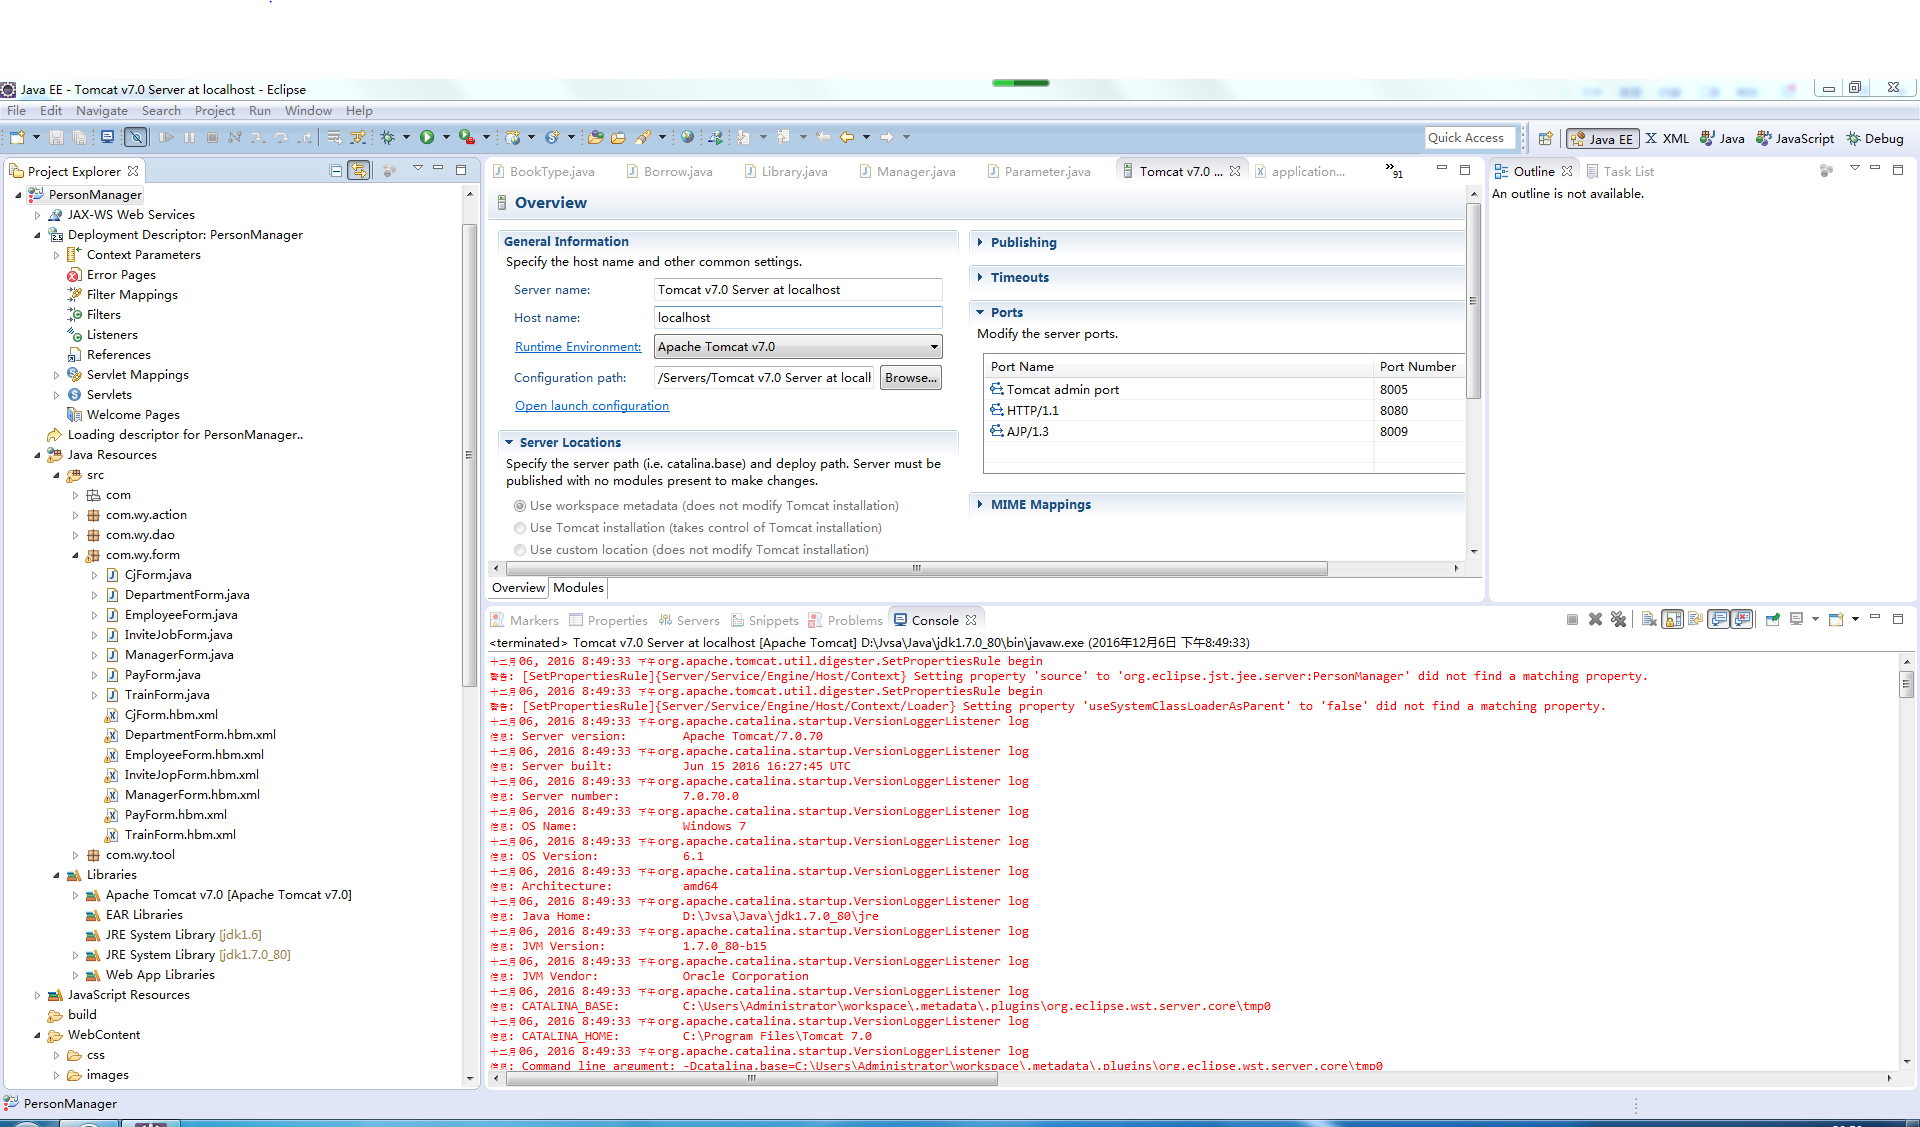
Task: Click the editor horizontal scrollbar
Action: [916, 568]
